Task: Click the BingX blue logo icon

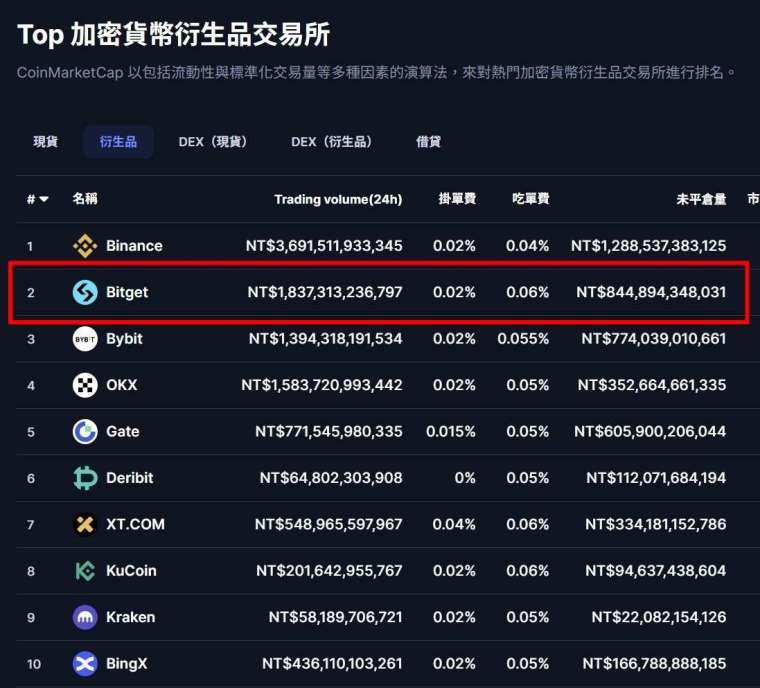Action: point(85,664)
